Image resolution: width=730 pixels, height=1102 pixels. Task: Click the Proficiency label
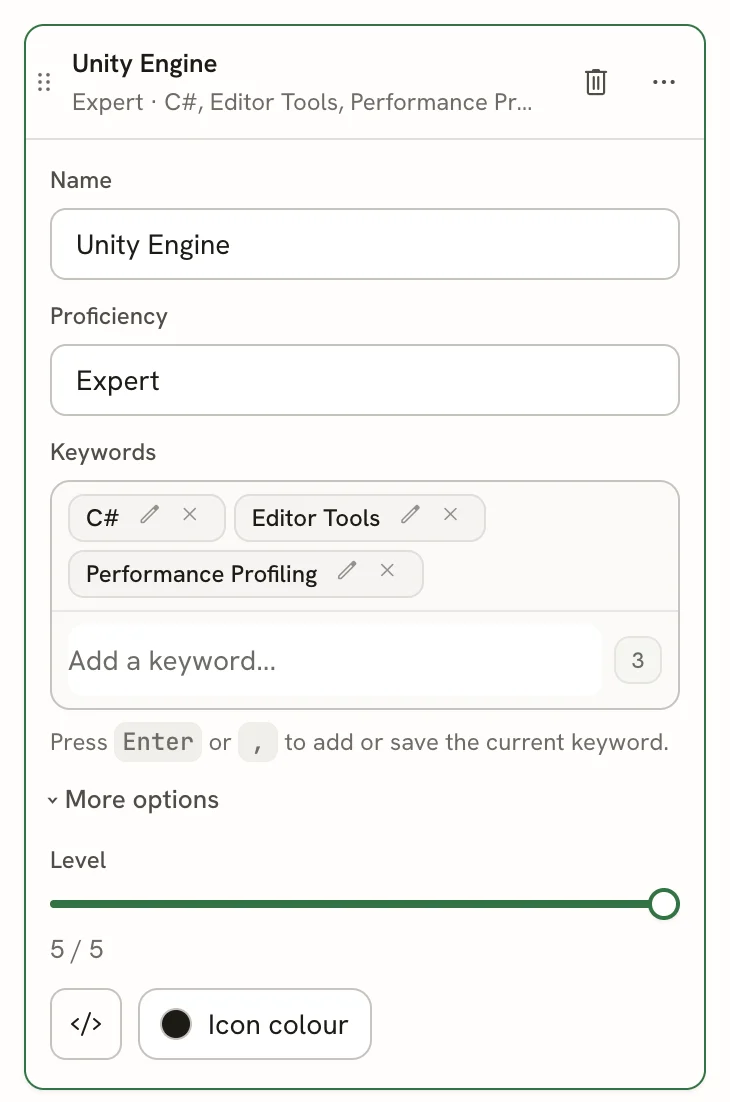109,316
